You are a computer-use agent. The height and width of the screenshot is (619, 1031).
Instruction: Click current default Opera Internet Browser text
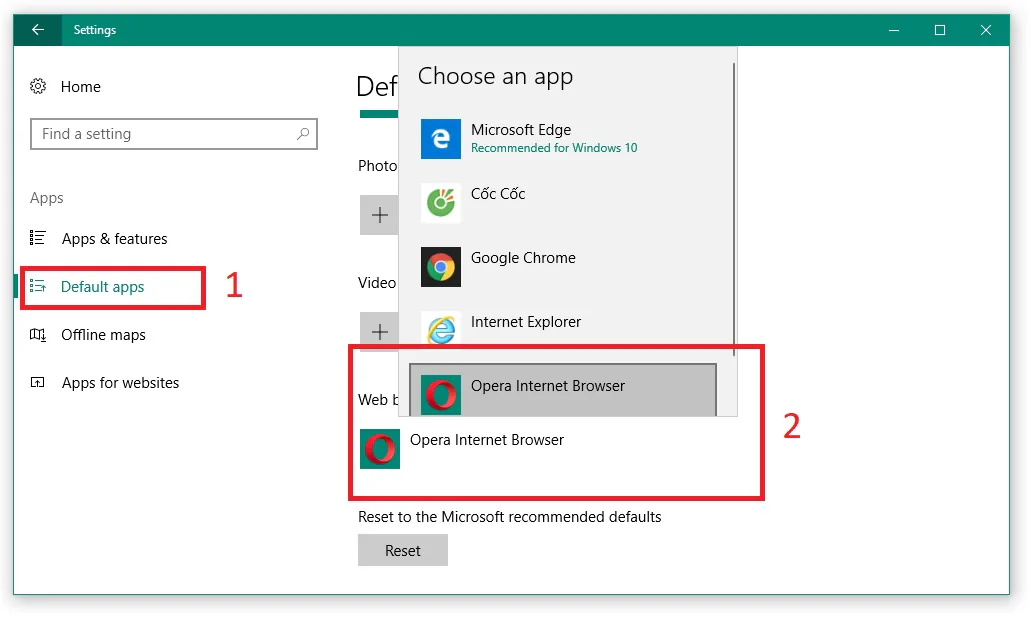click(x=487, y=440)
